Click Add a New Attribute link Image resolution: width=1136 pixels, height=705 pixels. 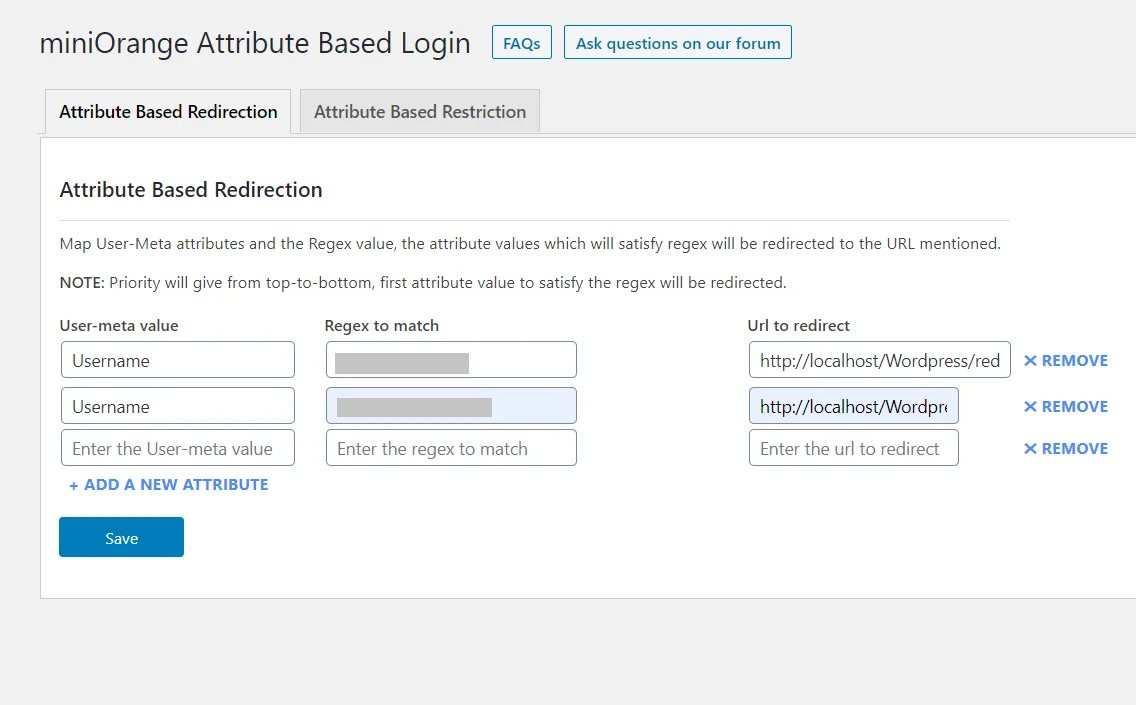[x=169, y=485]
